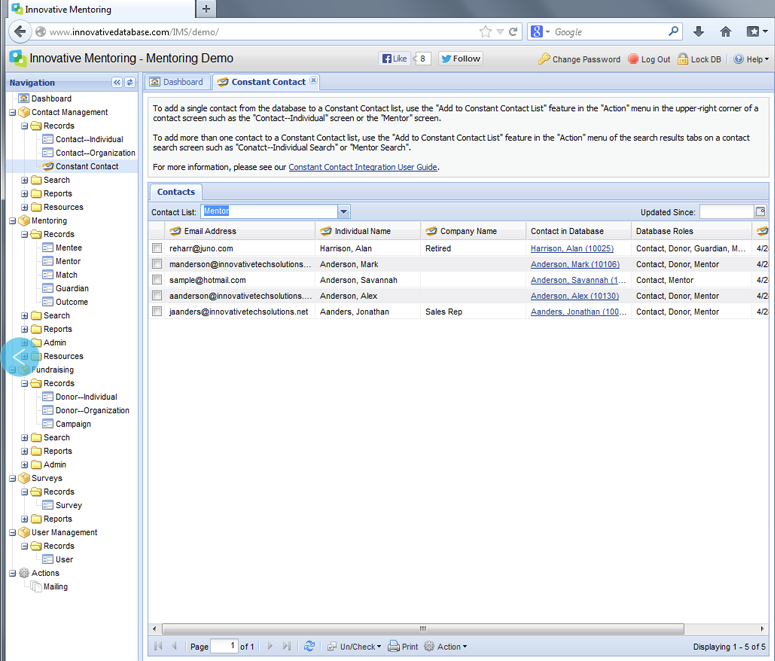This screenshot has width=775, height=661.
Task: Click the refresh icon in the paging toolbar
Action: click(309, 646)
